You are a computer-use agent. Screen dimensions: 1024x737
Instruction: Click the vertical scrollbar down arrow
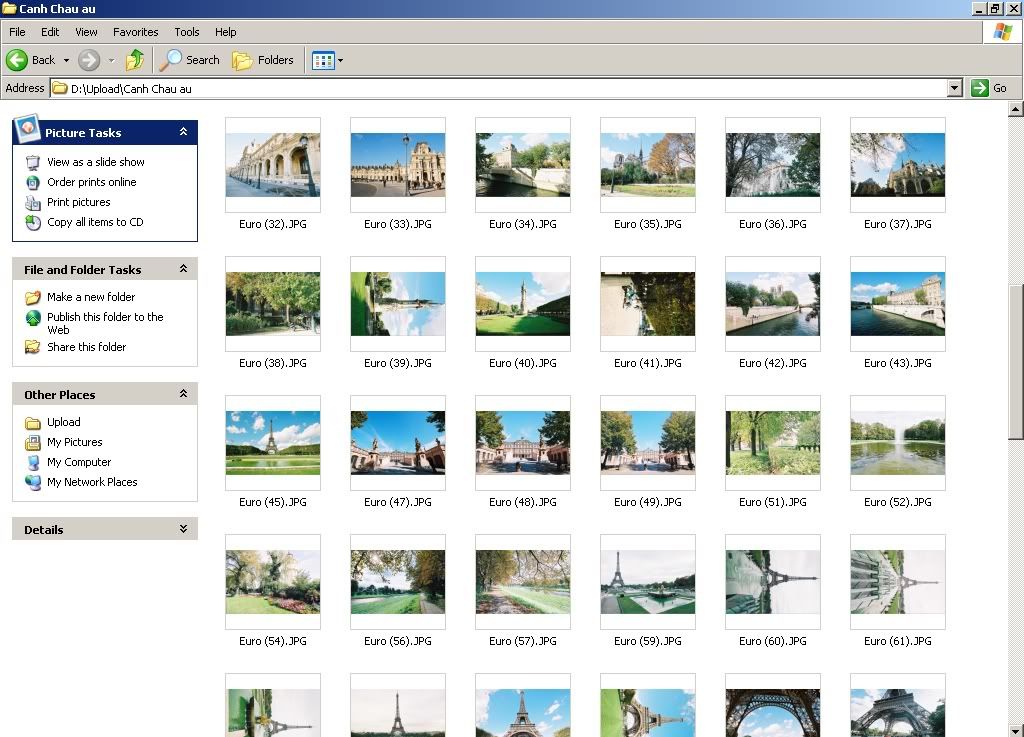click(1016, 730)
